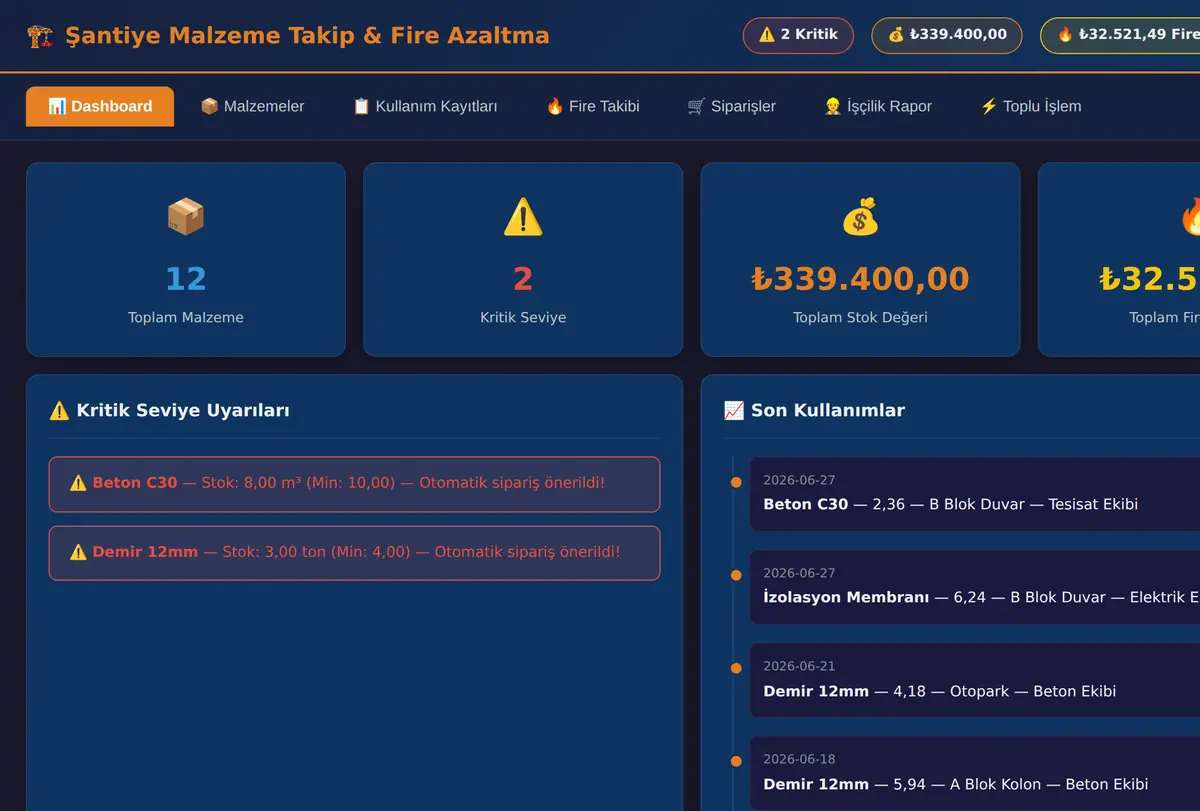The width and height of the screenshot is (1200, 811).
Task: Open the İşçilik Rapor tab
Action: 878,106
